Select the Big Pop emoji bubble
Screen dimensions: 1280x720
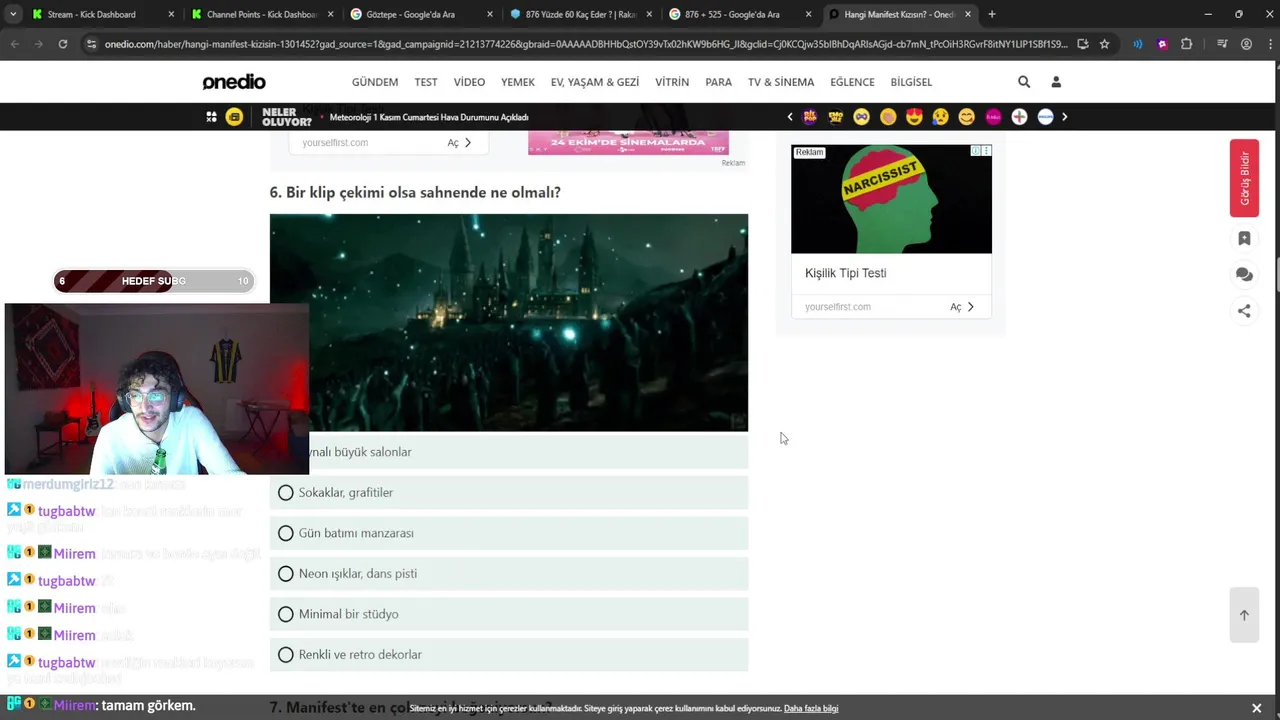810,117
